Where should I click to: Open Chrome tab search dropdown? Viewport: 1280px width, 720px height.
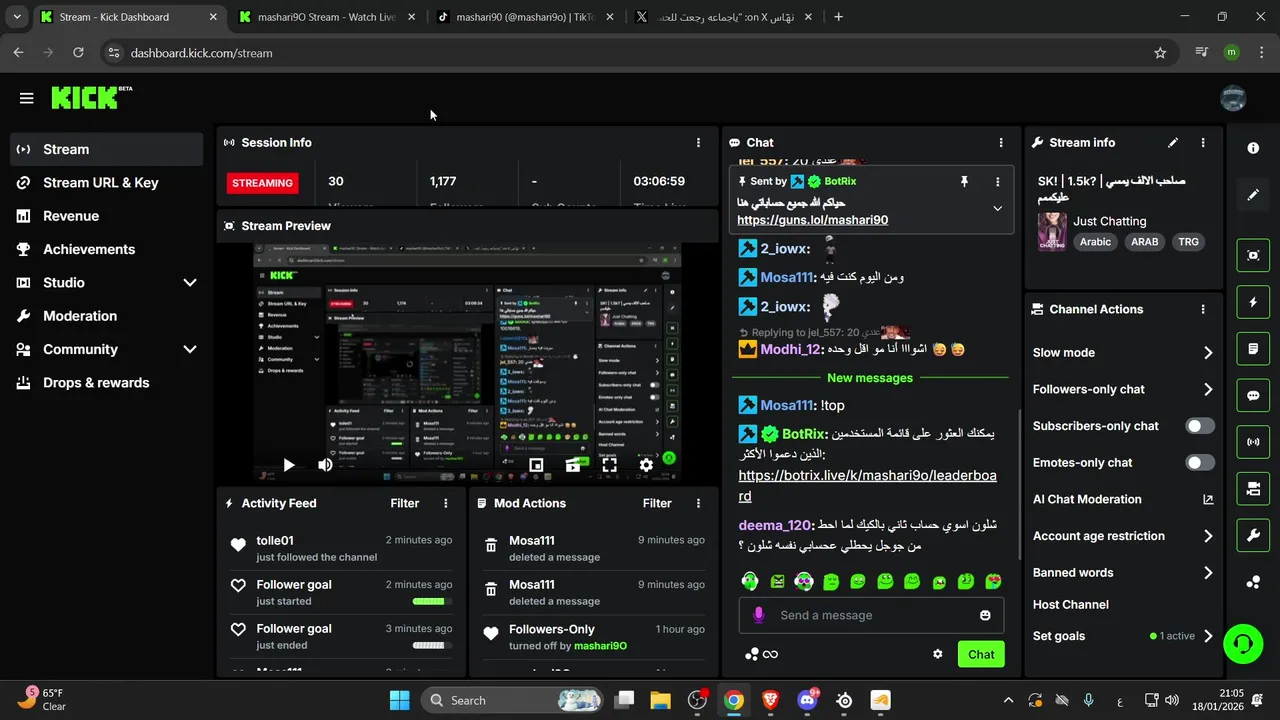[16, 17]
